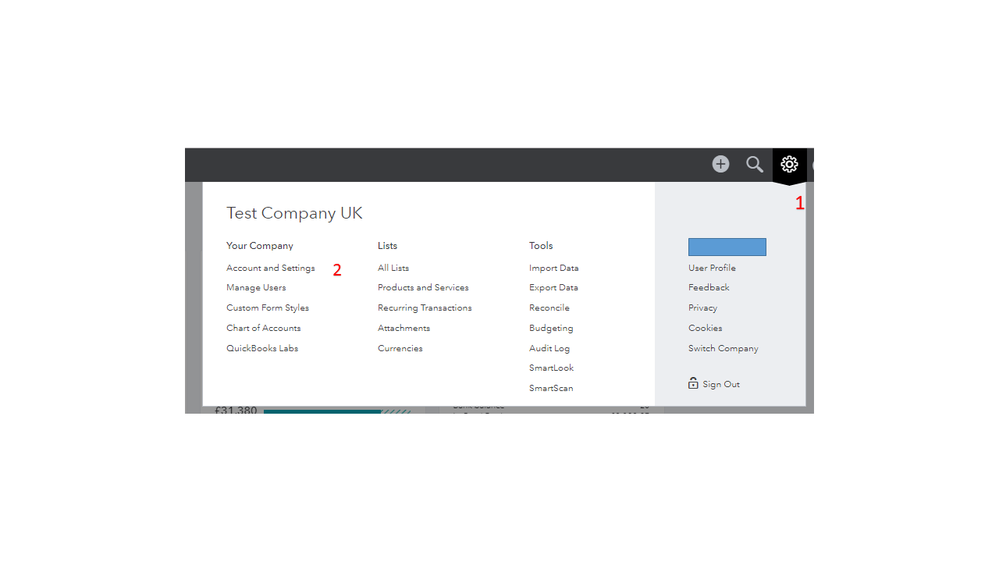The height and width of the screenshot is (562, 999).
Task: Click the plus Create icon
Action: click(x=720, y=164)
